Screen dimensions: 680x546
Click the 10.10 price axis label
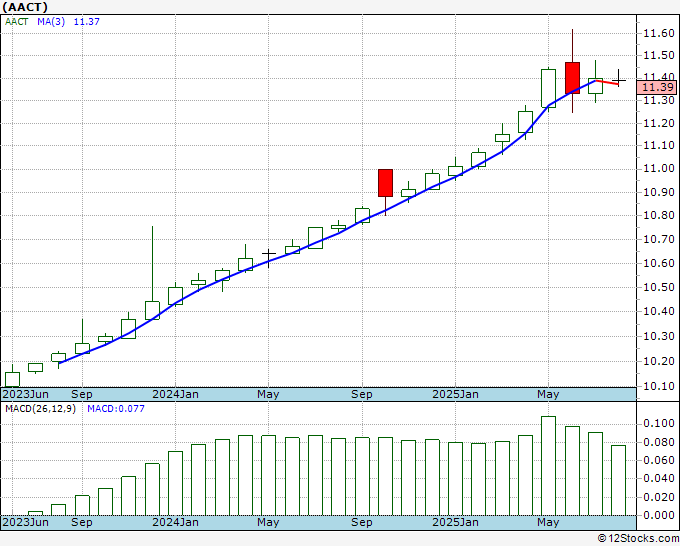[x=659, y=386]
